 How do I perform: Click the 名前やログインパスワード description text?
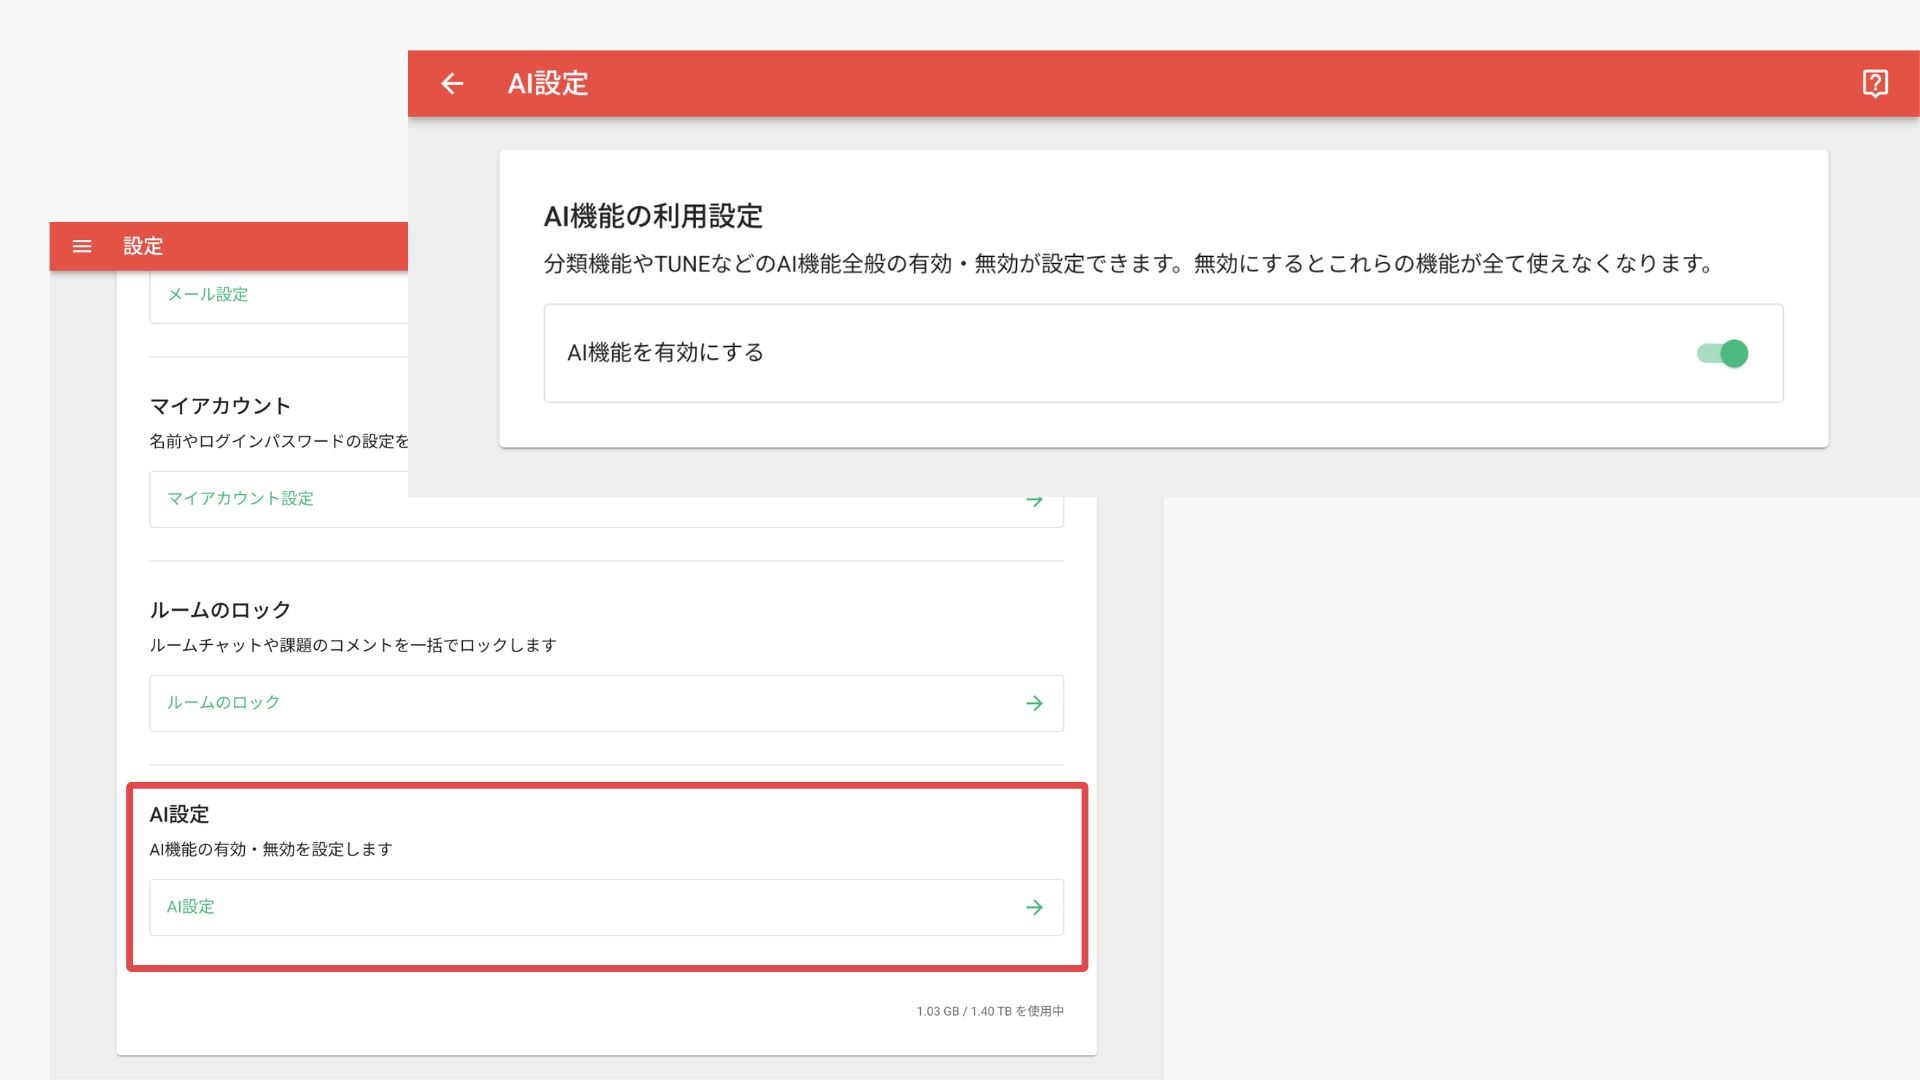click(279, 441)
